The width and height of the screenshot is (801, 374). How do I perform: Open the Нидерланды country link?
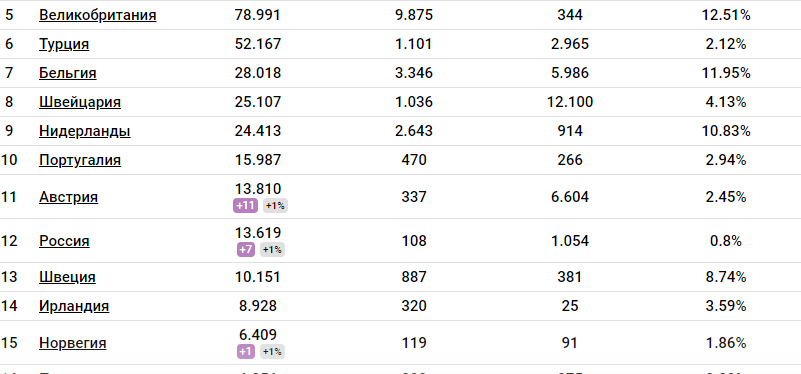pos(85,131)
